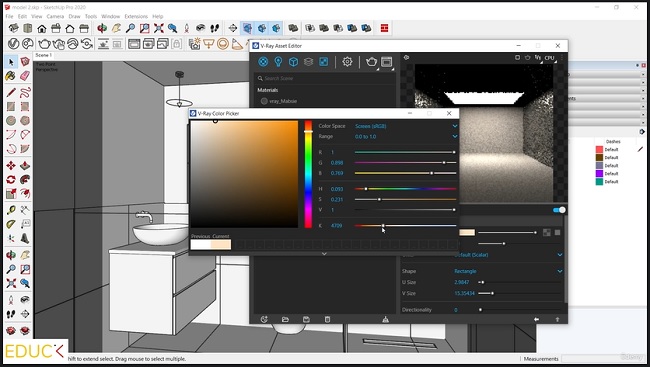Open the Default (Scalar) units dropdown

coord(508,255)
